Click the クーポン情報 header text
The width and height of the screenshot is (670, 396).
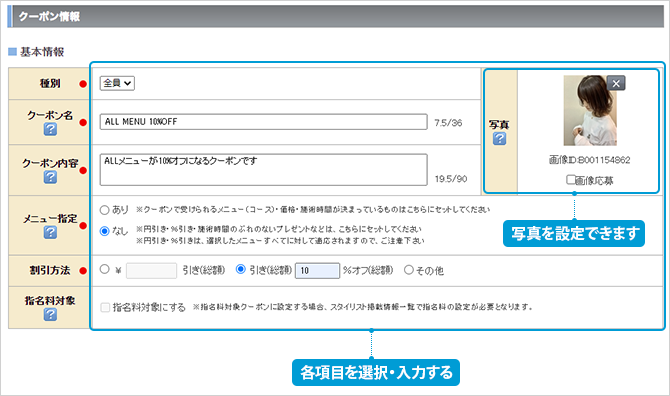click(49, 17)
